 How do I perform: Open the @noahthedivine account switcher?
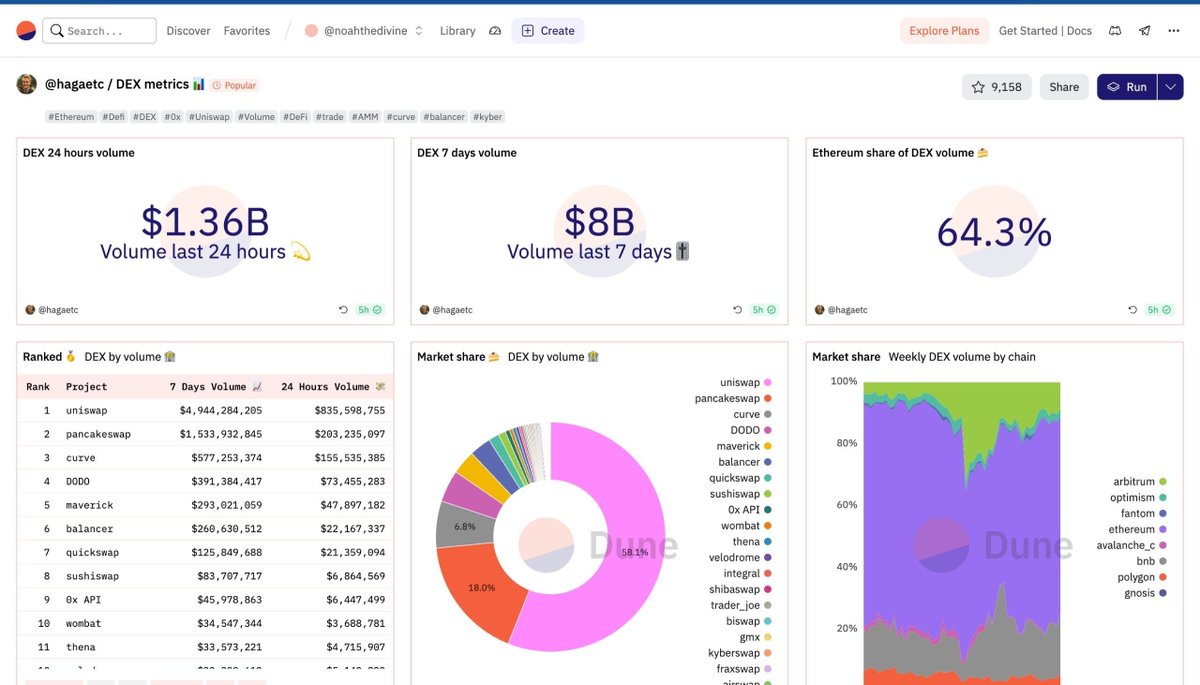click(x=364, y=31)
